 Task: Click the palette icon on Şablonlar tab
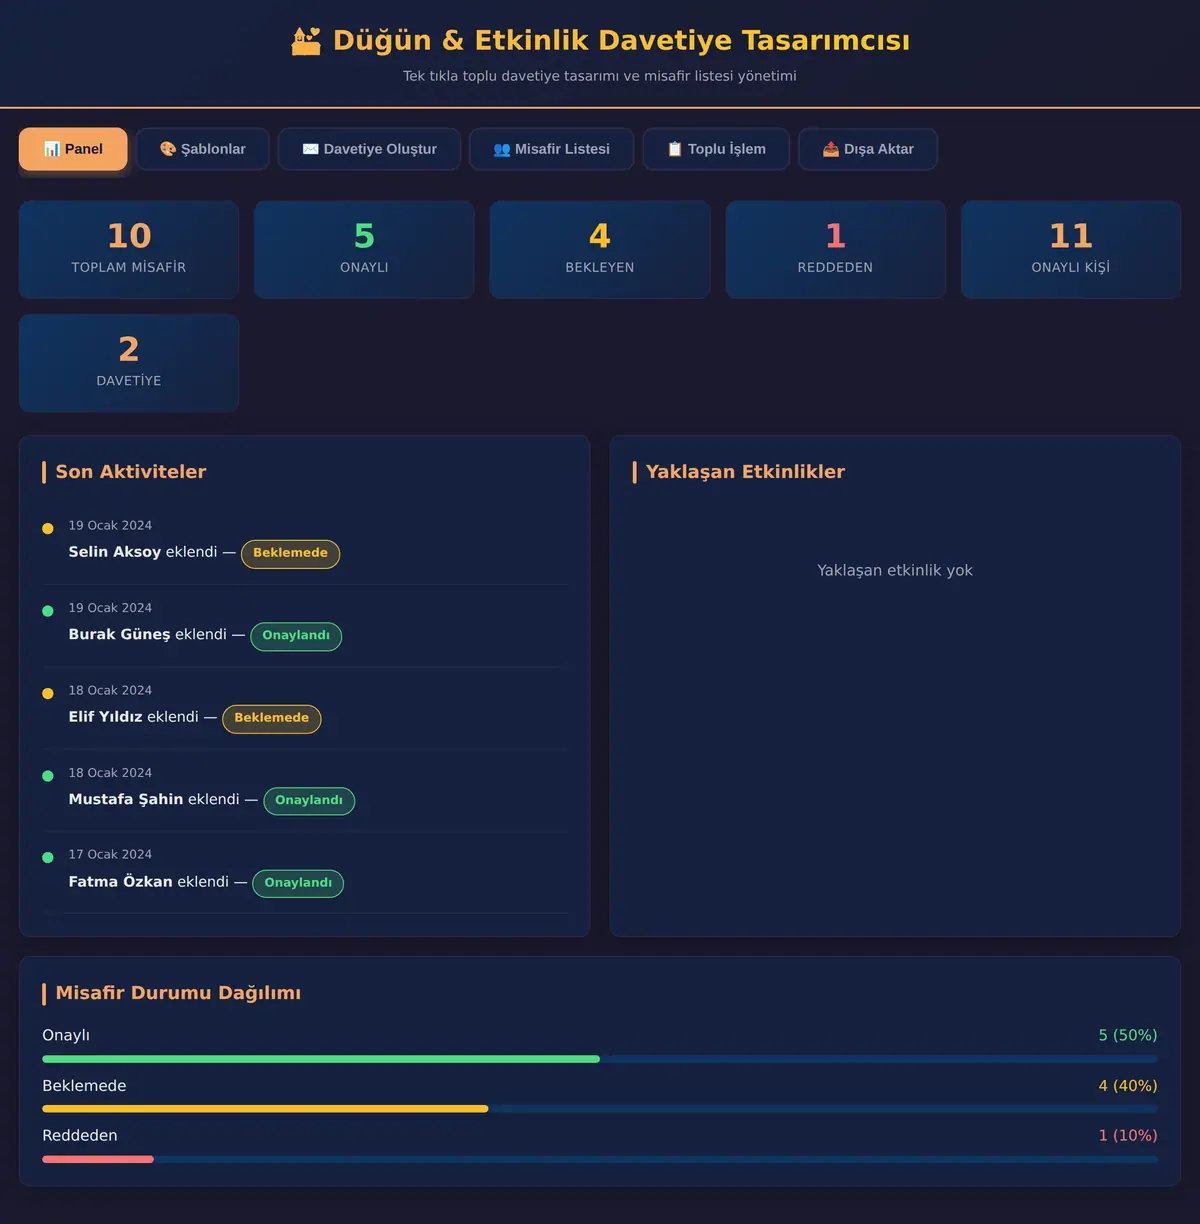[168, 149]
